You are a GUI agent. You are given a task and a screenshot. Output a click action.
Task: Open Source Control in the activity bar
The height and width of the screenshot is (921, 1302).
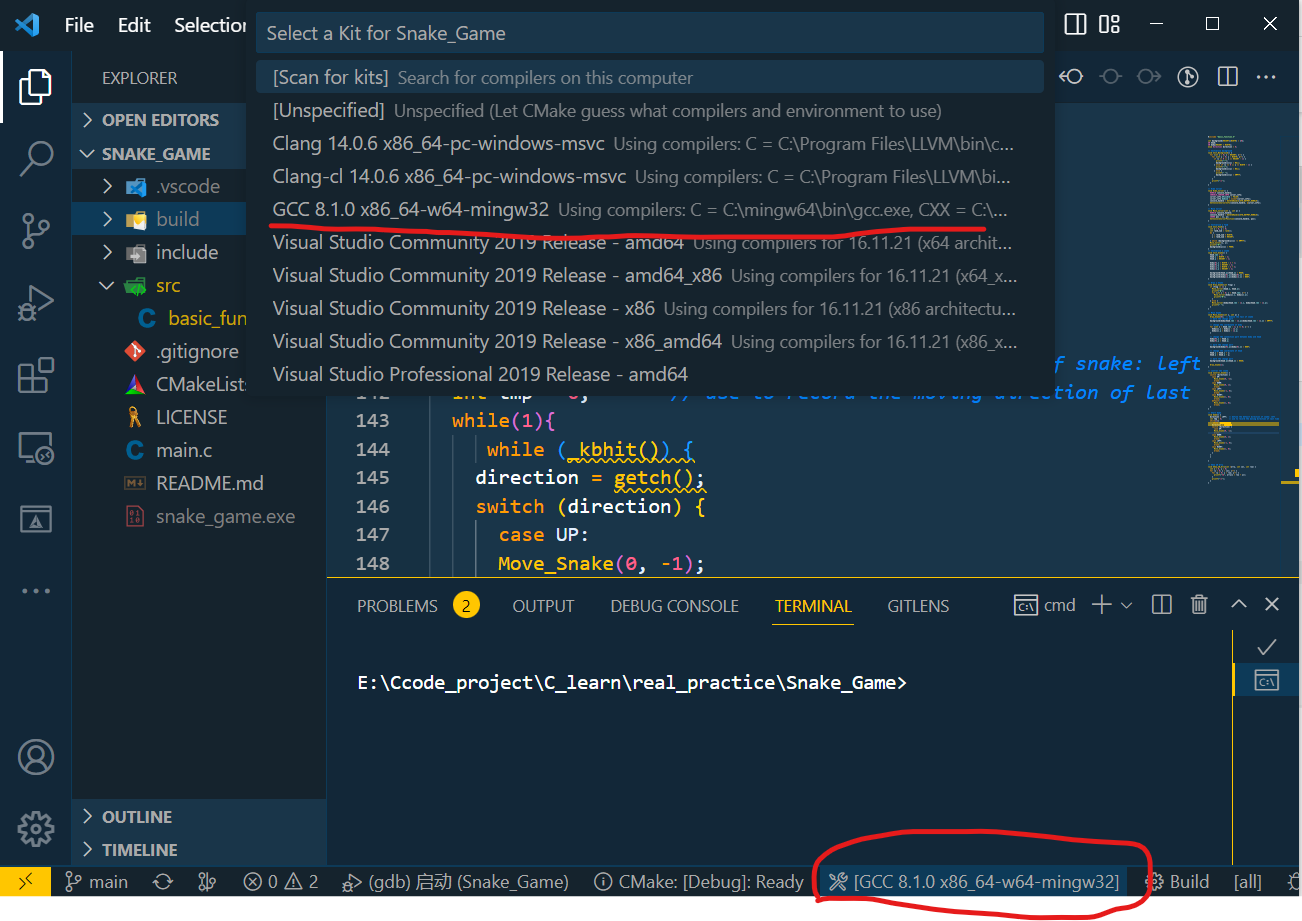coord(35,231)
